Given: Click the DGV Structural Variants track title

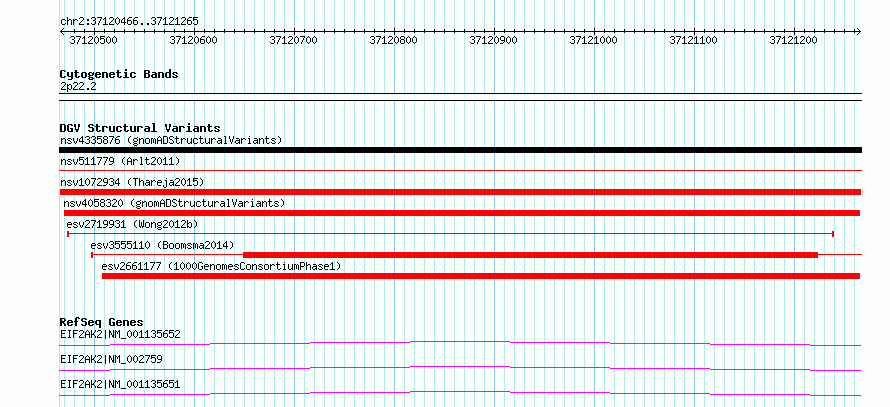Looking at the screenshot, I should [140, 128].
